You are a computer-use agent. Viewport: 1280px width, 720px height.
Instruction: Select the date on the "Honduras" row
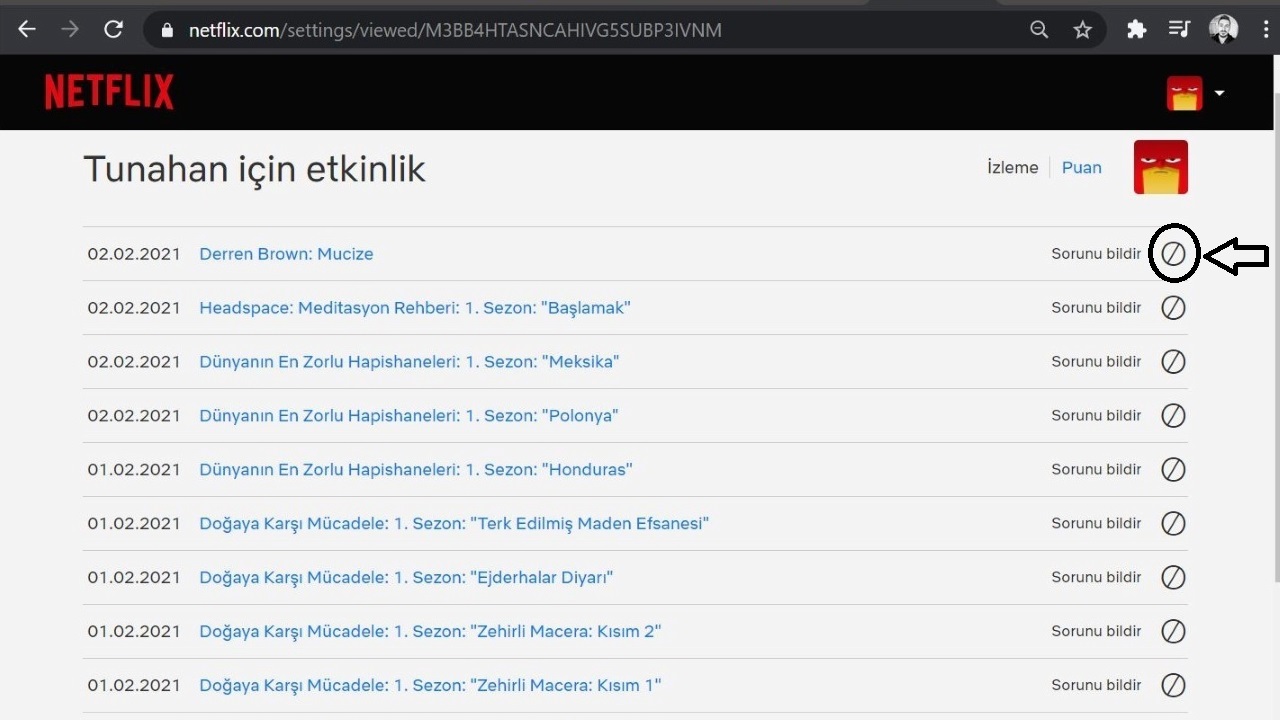[134, 470]
